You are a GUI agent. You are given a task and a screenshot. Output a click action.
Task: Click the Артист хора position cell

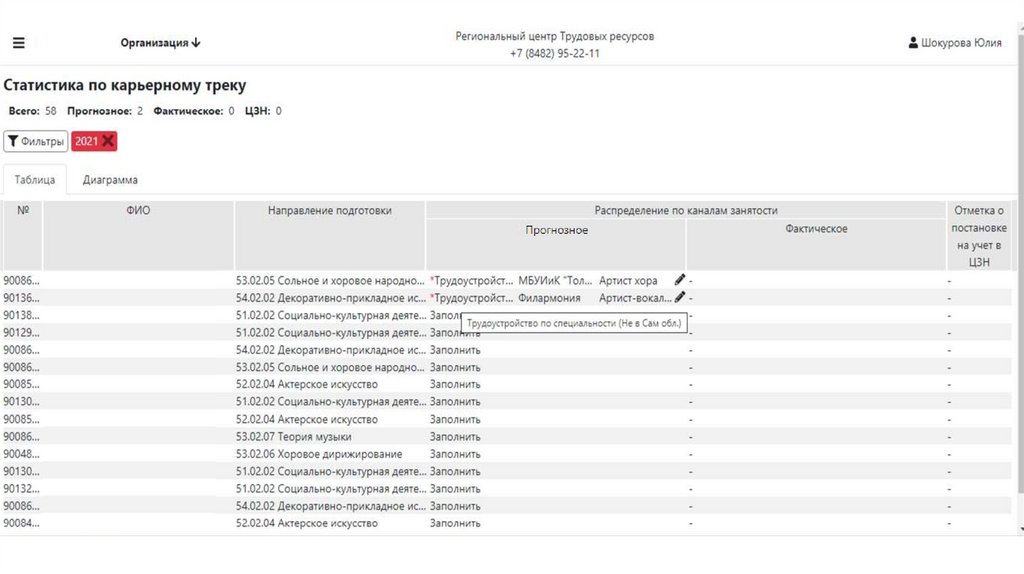pos(628,281)
